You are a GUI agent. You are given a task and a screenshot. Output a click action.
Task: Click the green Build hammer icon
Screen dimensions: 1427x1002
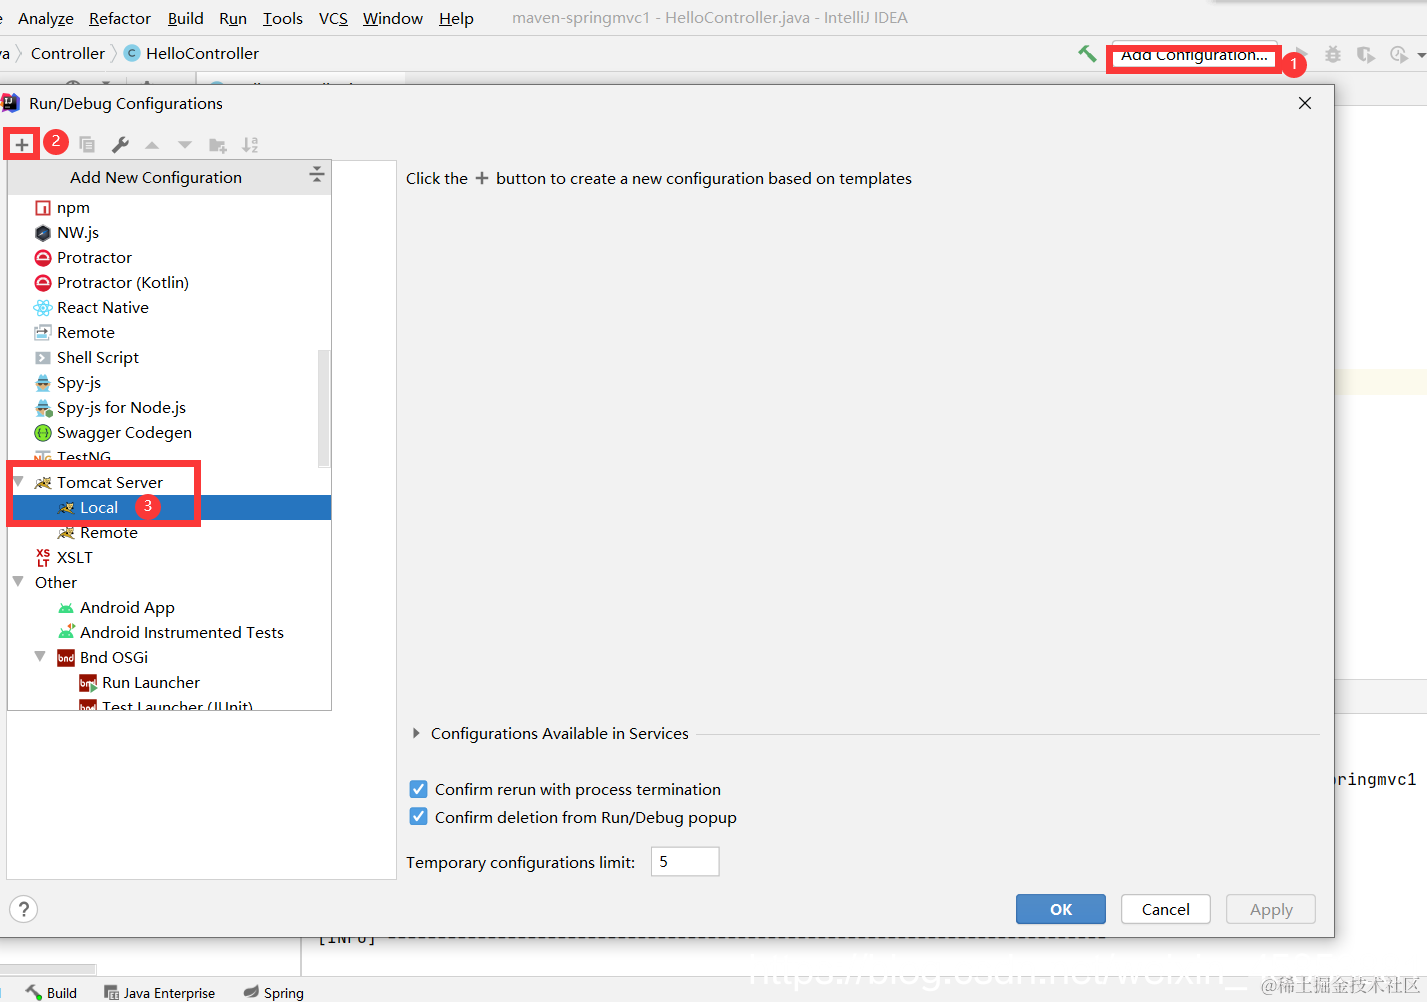tap(1087, 54)
